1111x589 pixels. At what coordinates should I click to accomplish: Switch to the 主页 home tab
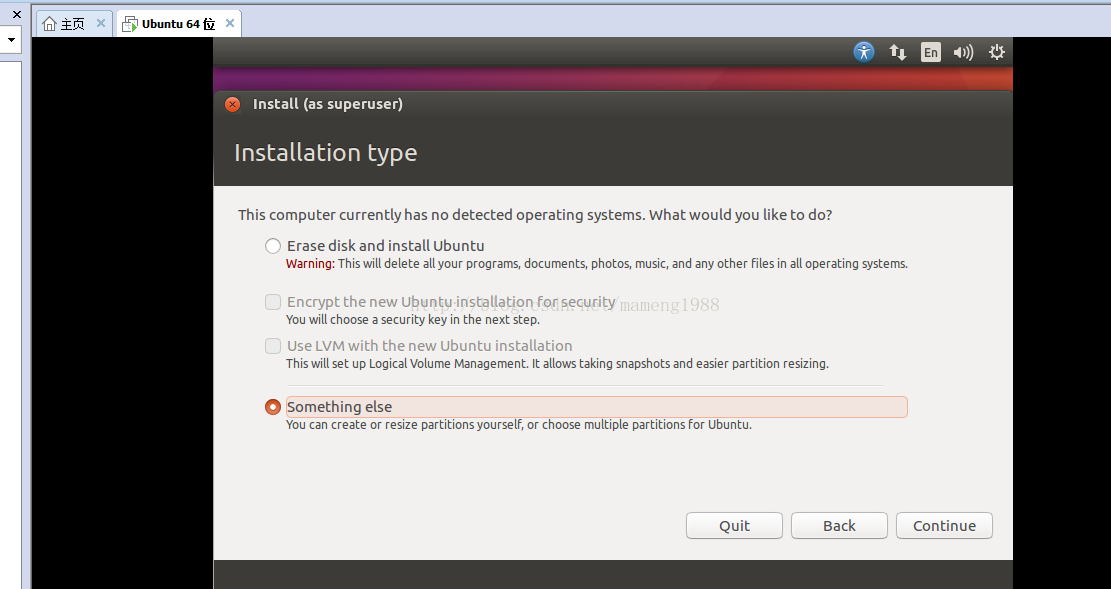click(x=74, y=23)
